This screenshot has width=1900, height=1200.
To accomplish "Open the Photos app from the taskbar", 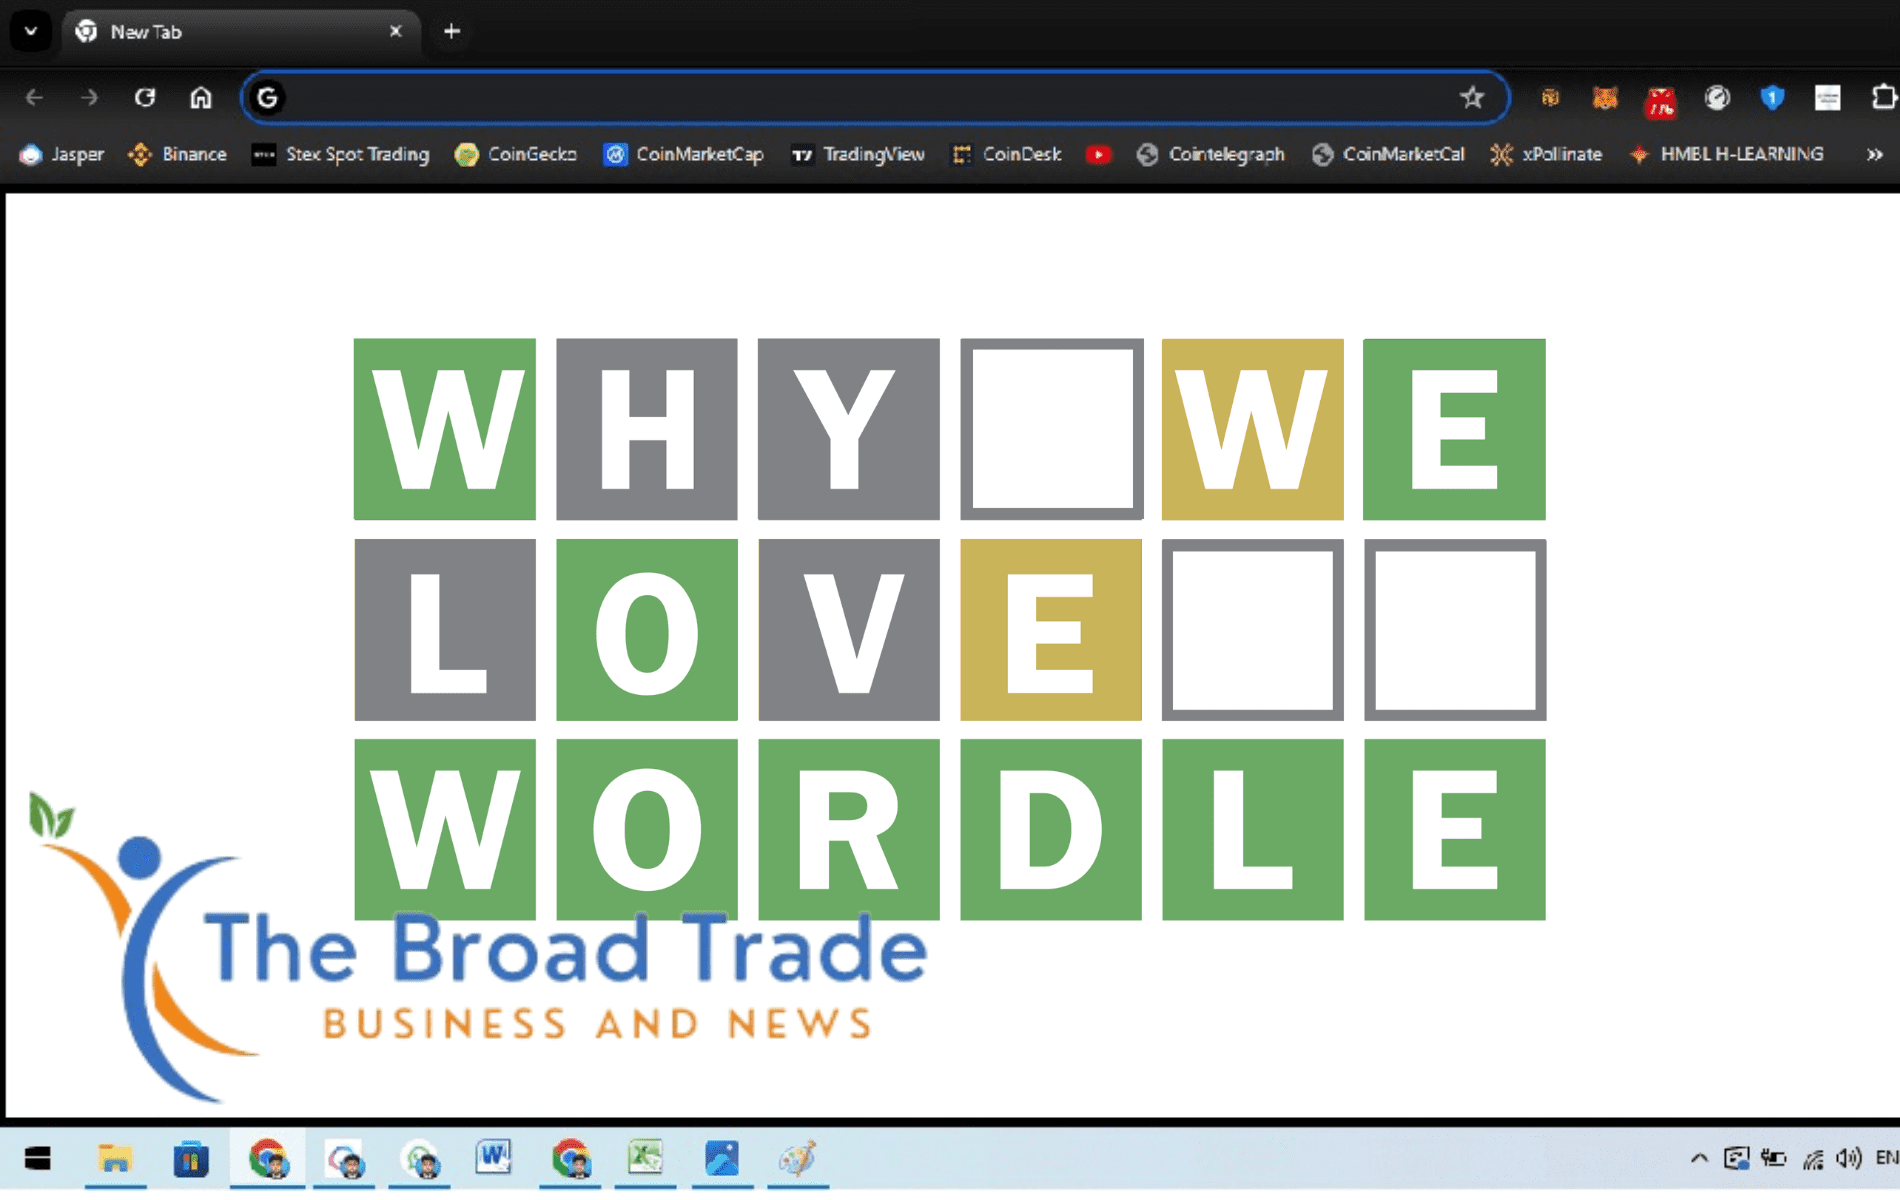I will point(722,1157).
